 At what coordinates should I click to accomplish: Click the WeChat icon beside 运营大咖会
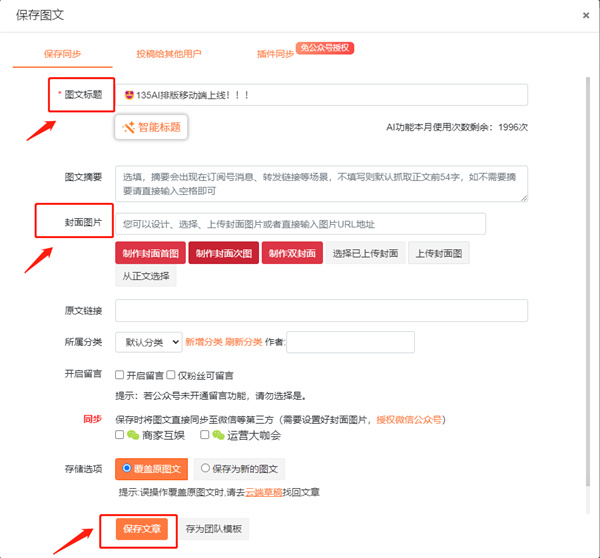[x=218, y=435]
